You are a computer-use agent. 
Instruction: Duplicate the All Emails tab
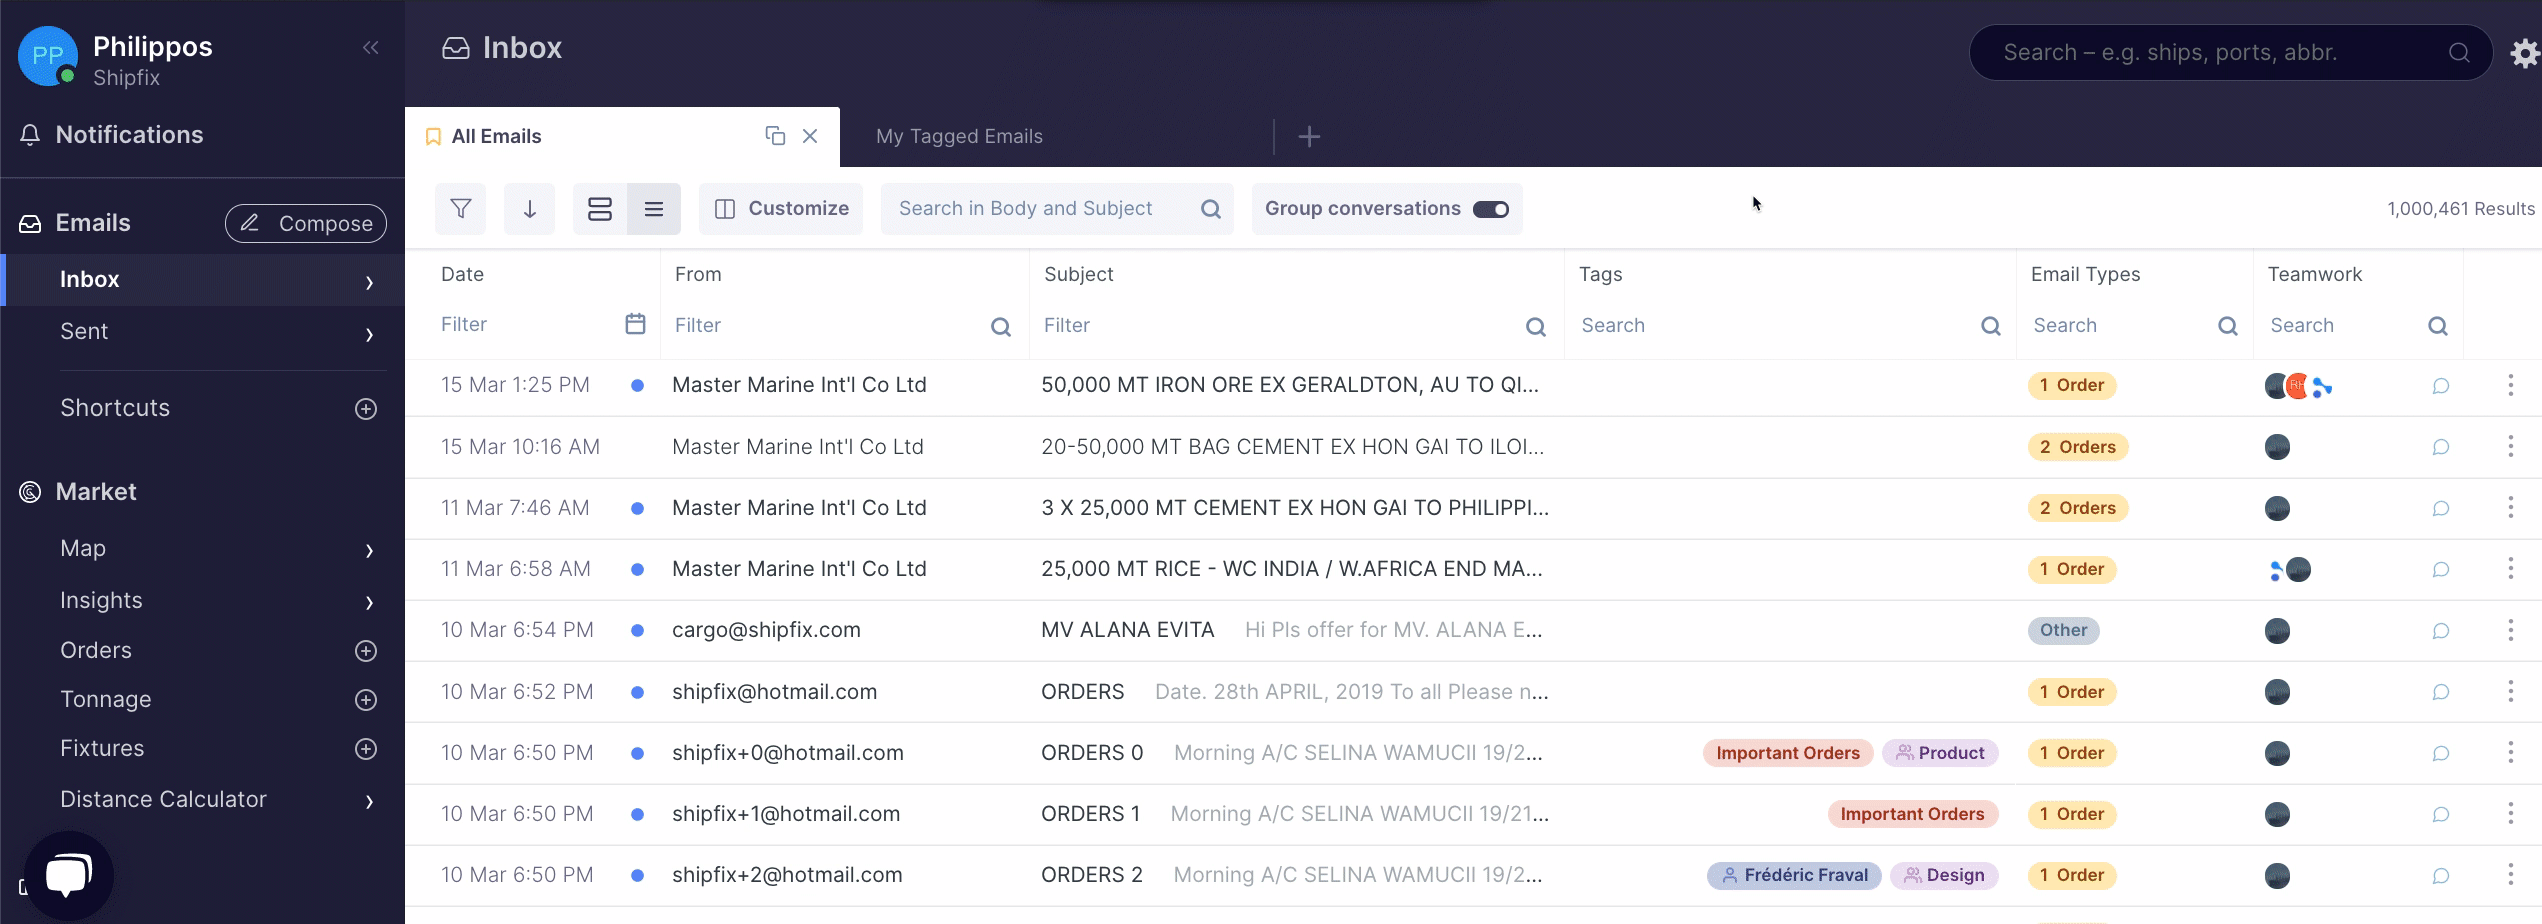coord(775,136)
